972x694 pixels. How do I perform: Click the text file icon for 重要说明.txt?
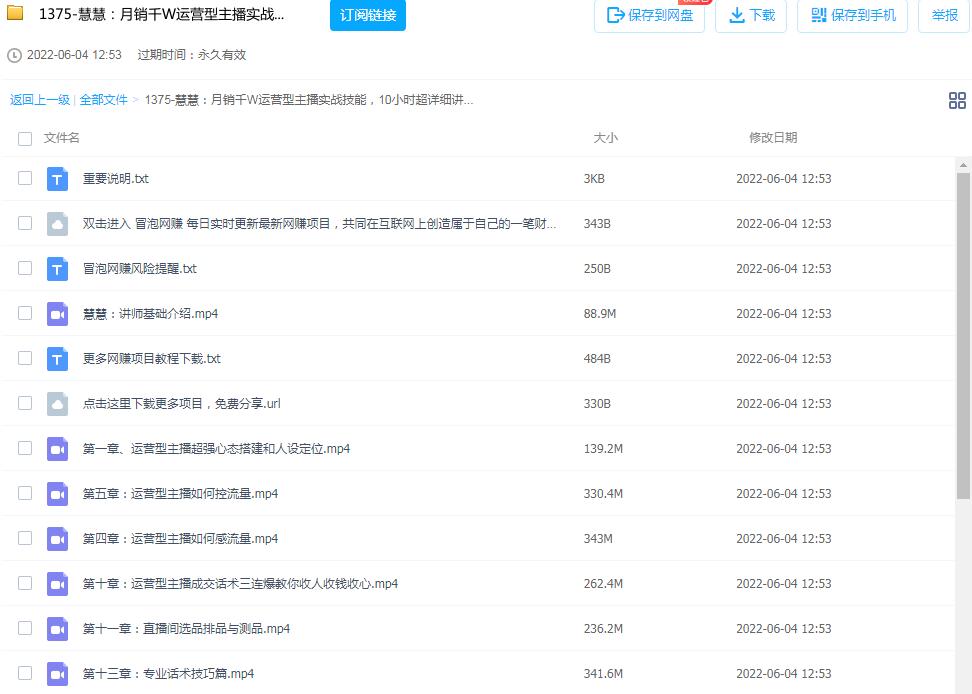click(x=57, y=179)
